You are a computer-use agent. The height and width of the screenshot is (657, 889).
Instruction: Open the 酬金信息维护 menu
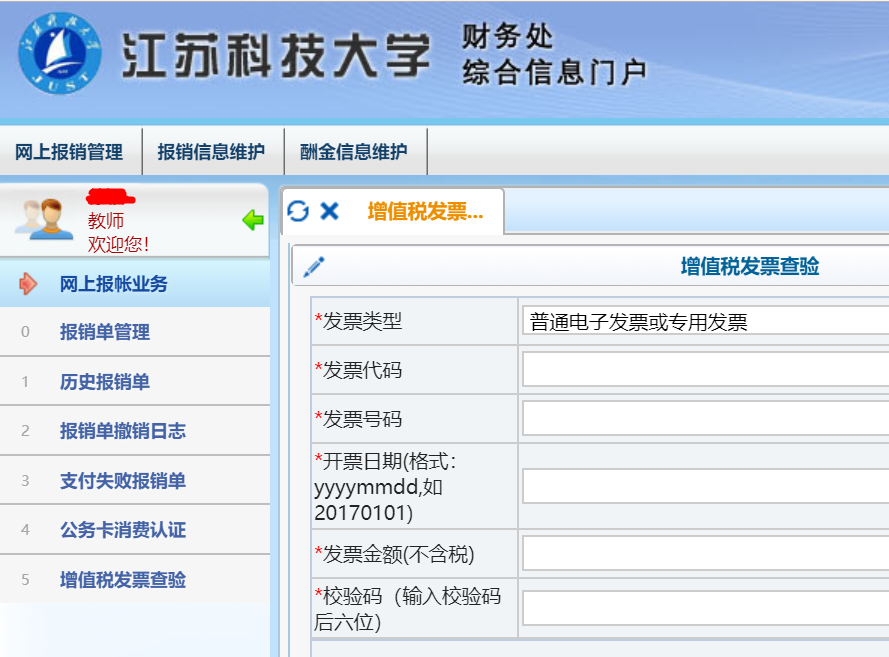pos(354,152)
